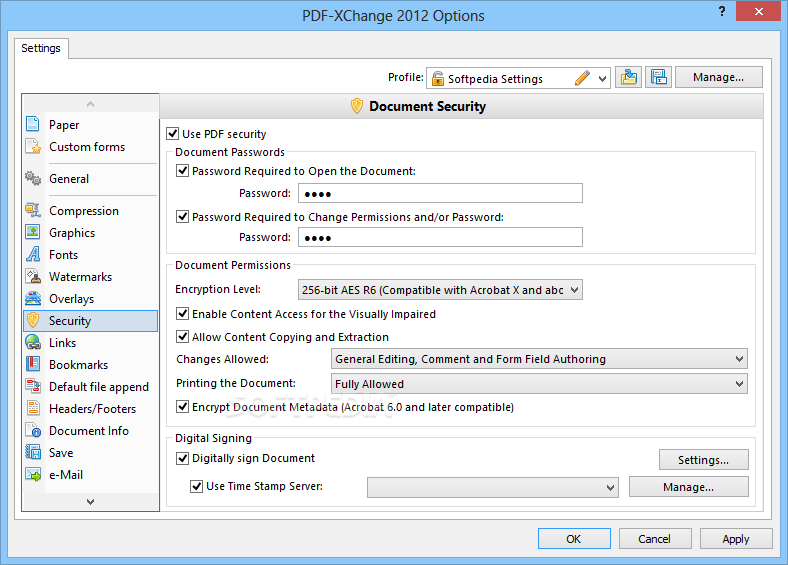Toggle Password Required to Open the Document
Viewport: 788px width, 565px height.
[x=182, y=171]
